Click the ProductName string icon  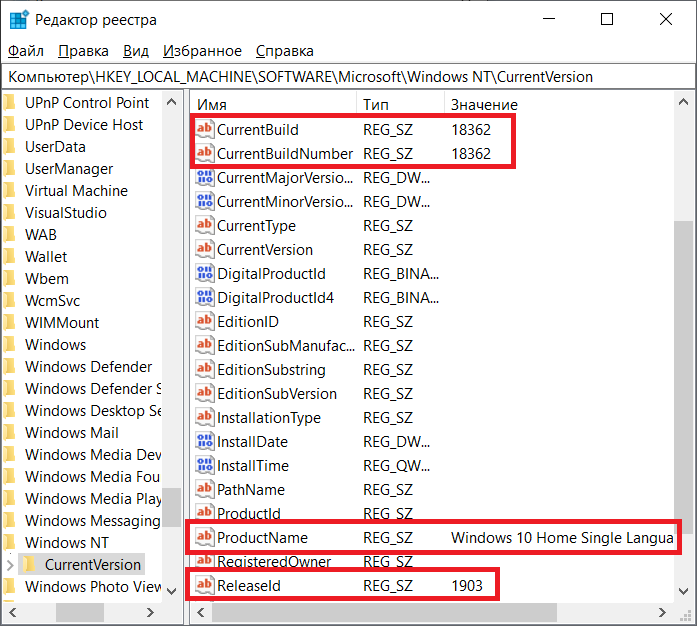pos(204,538)
